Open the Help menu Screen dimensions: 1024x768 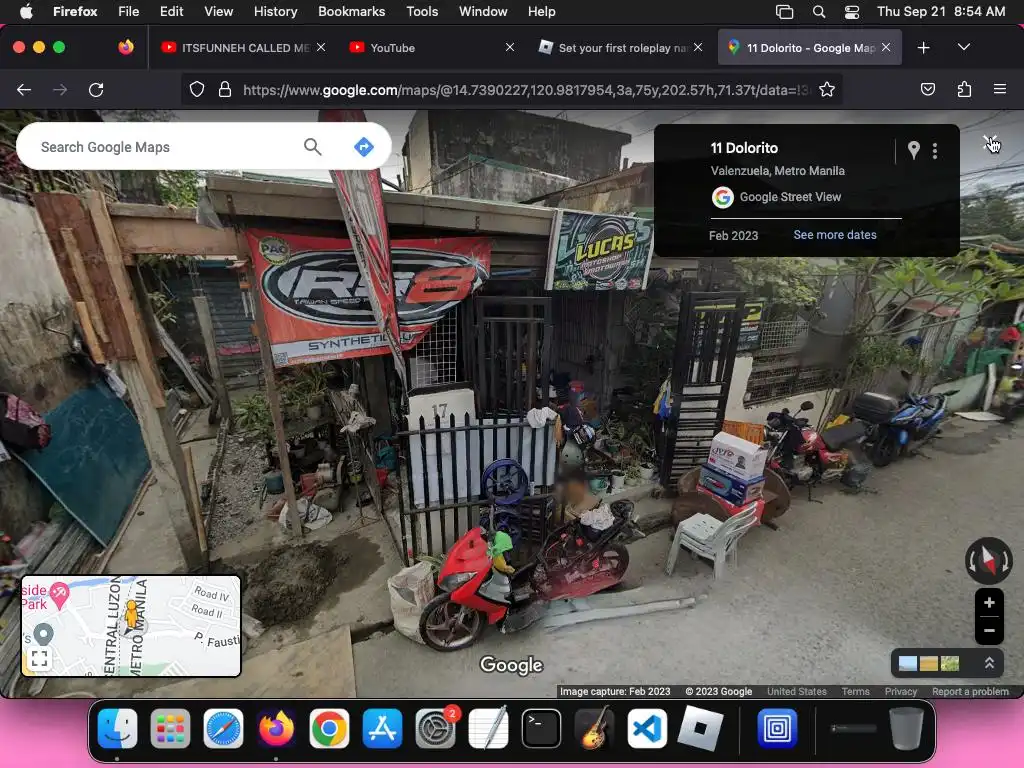point(541,11)
